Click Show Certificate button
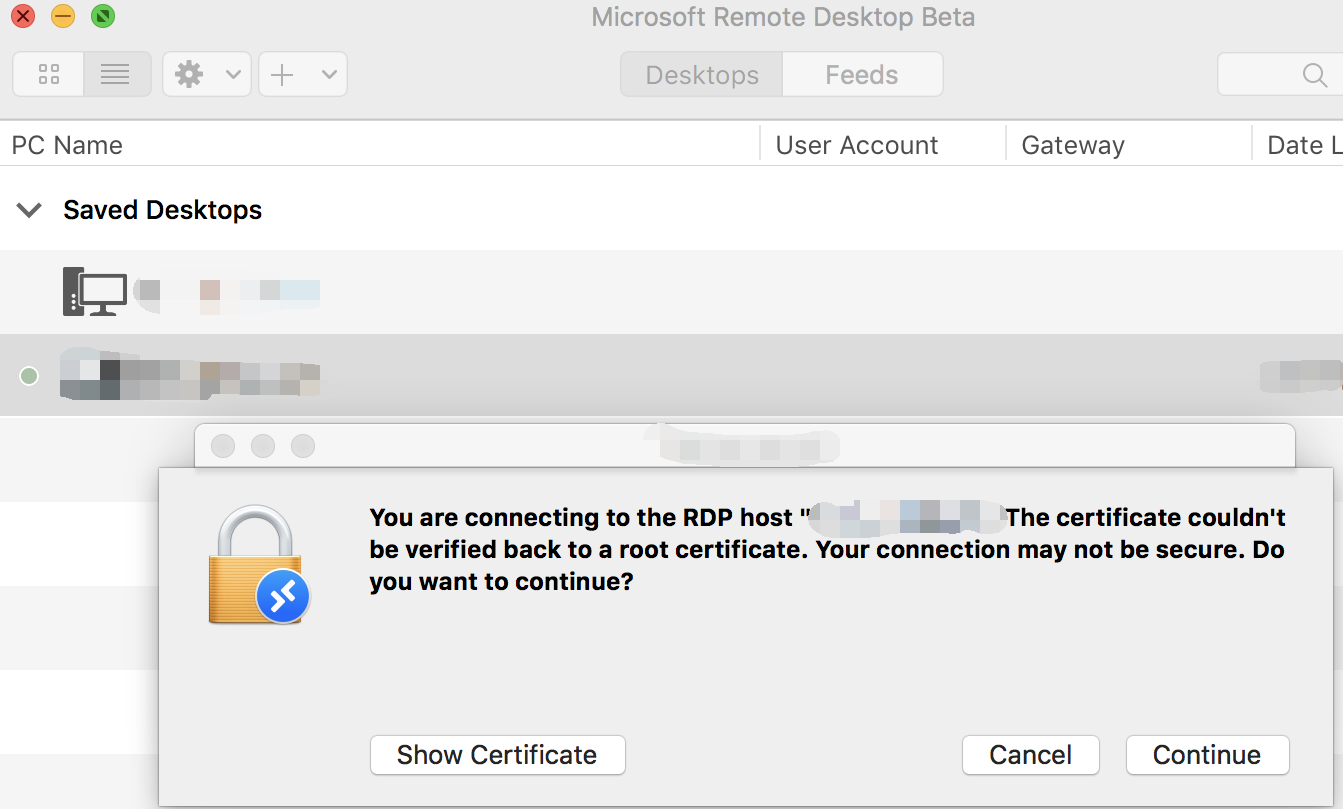Viewport: 1343px width, 809px height. [497, 755]
